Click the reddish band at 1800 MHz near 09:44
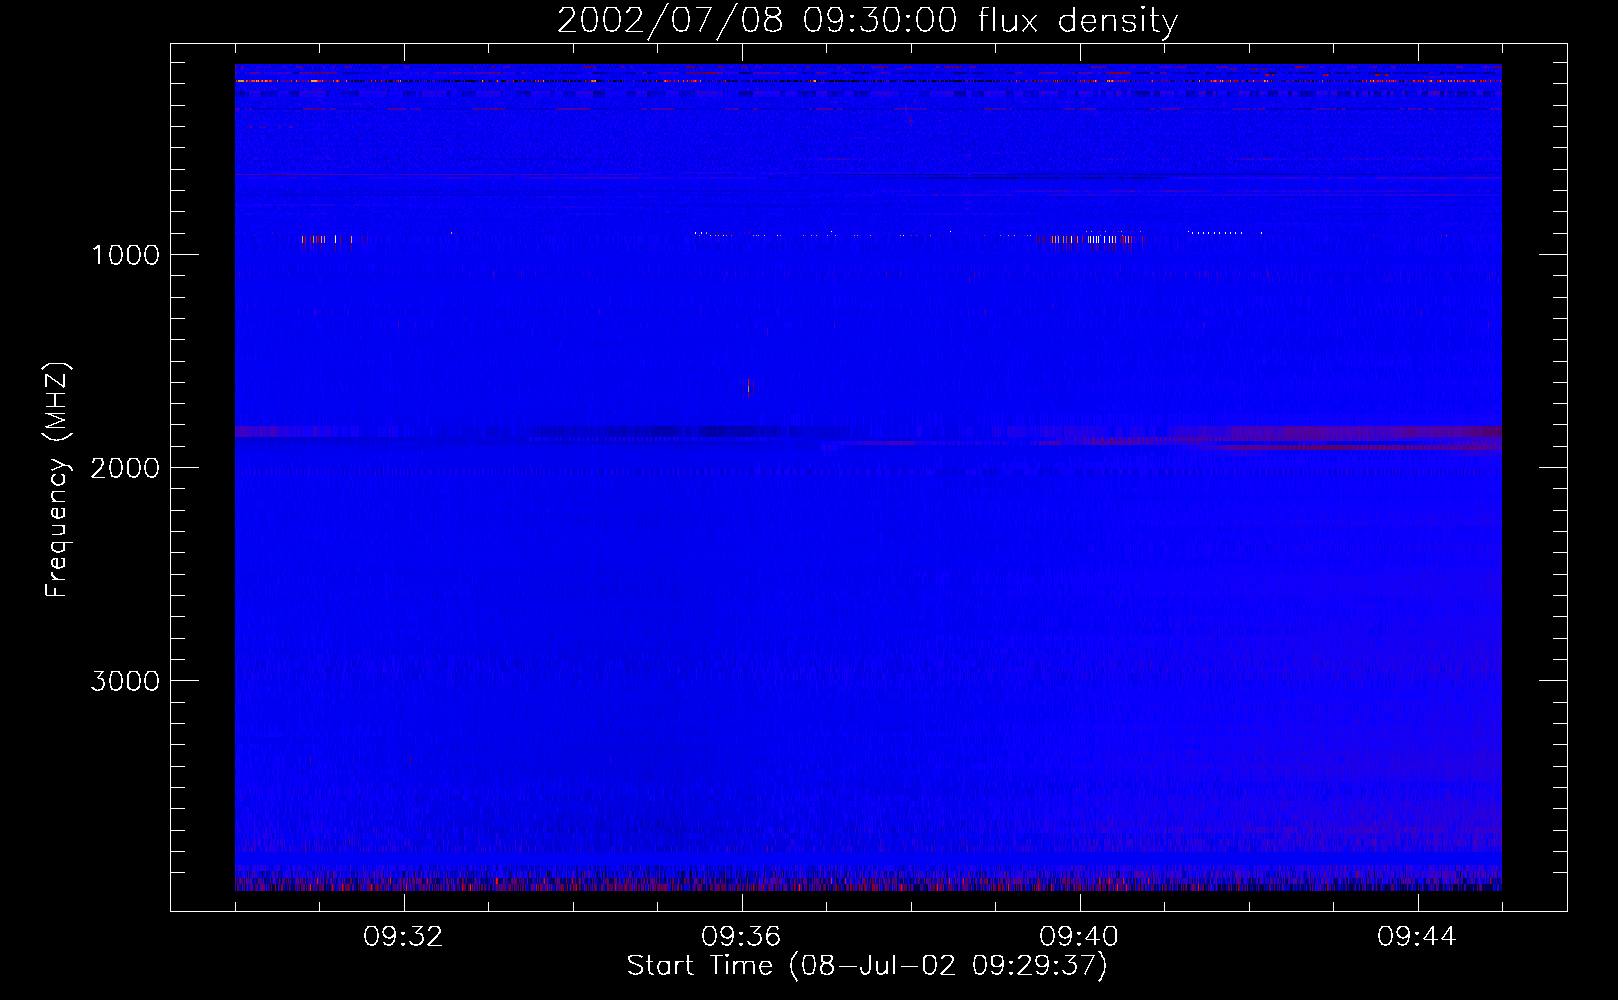 click(1365, 433)
